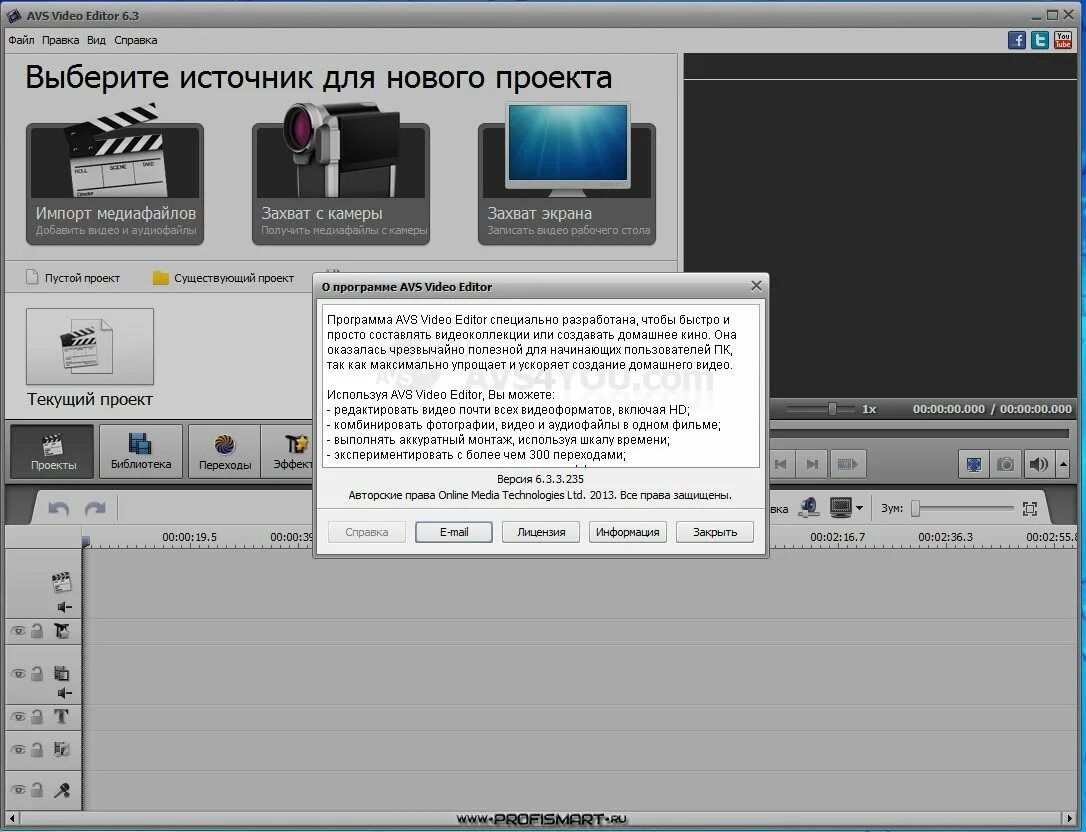Jump to next frame in the player
1086x832 pixels.
812,464
